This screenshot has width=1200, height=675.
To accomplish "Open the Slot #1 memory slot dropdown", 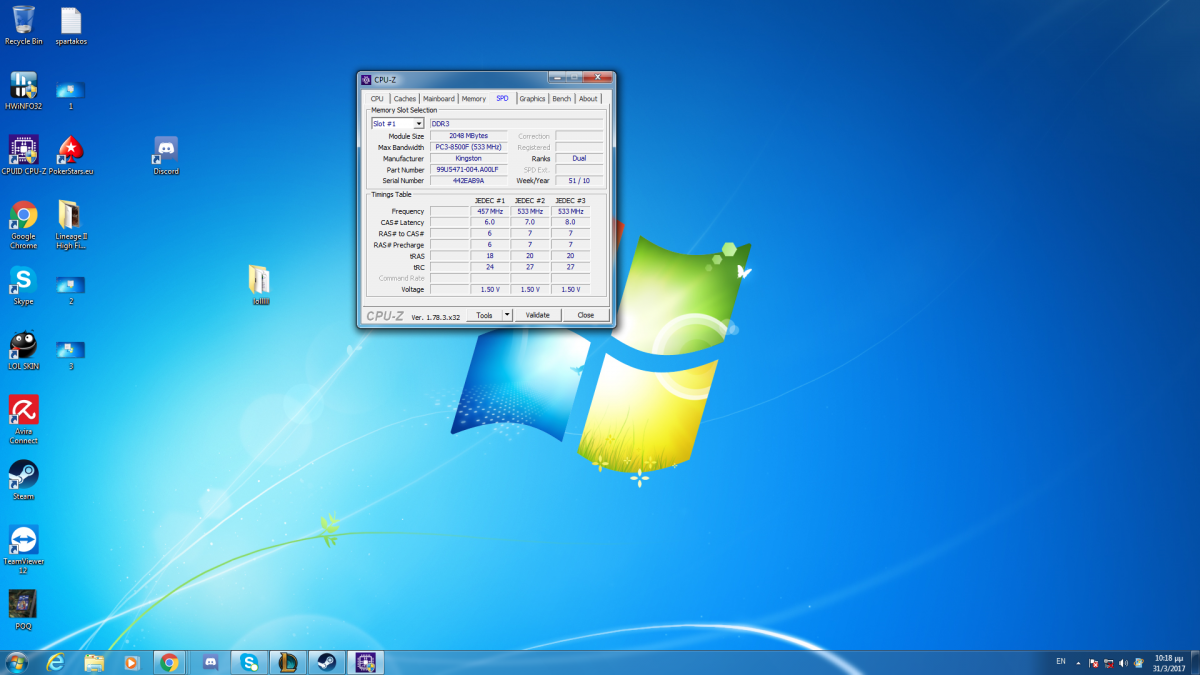I will 397,124.
